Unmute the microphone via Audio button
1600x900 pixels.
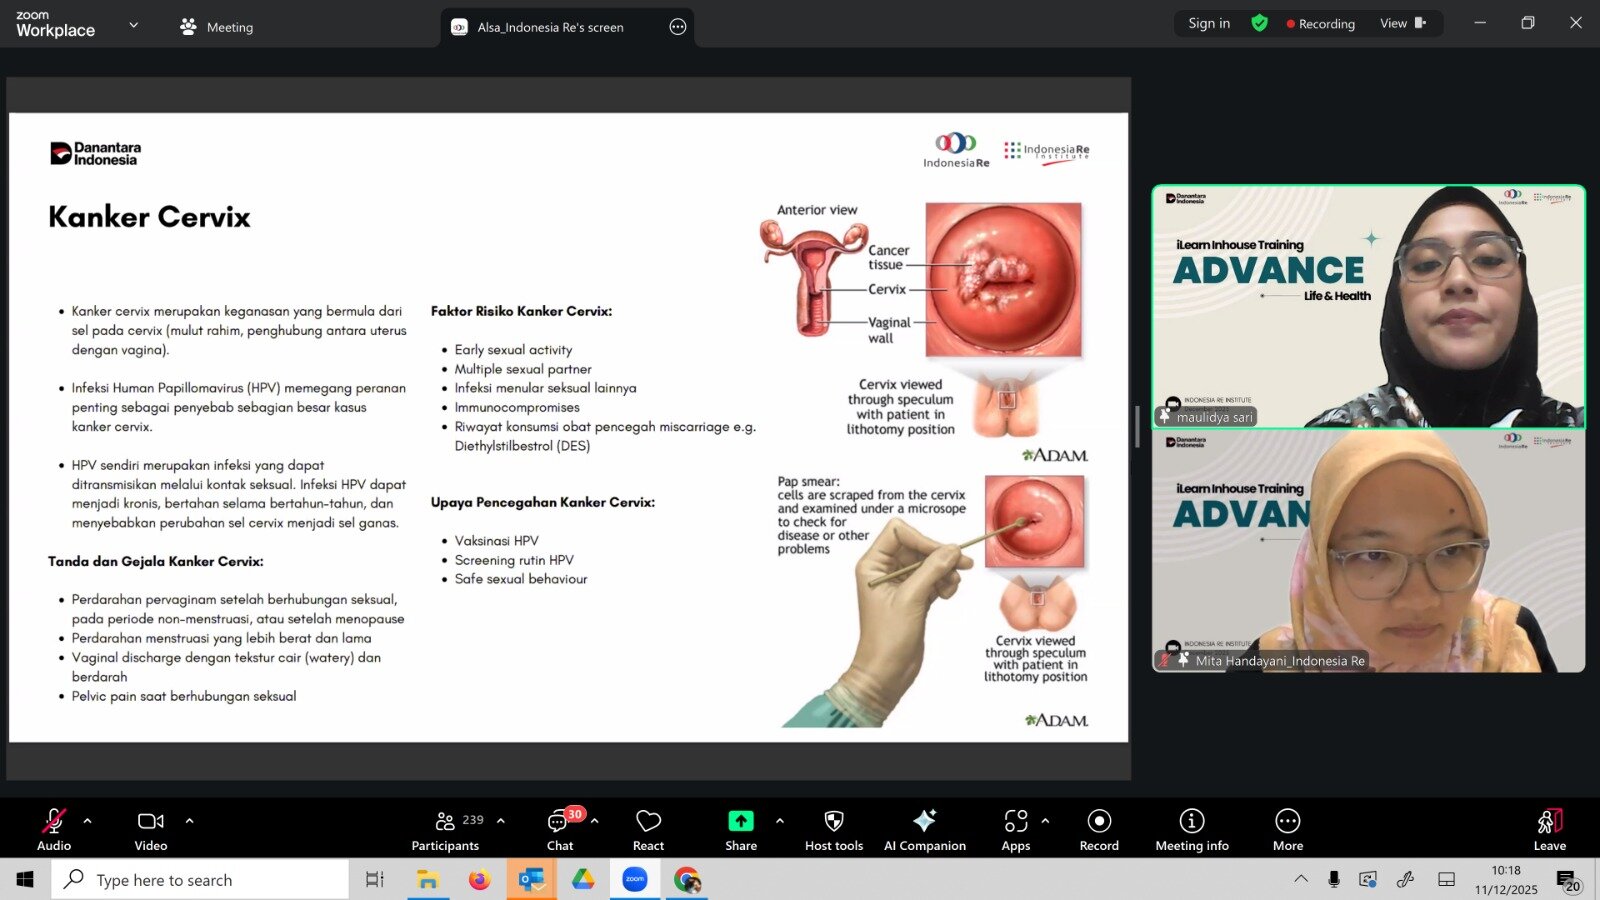point(54,829)
